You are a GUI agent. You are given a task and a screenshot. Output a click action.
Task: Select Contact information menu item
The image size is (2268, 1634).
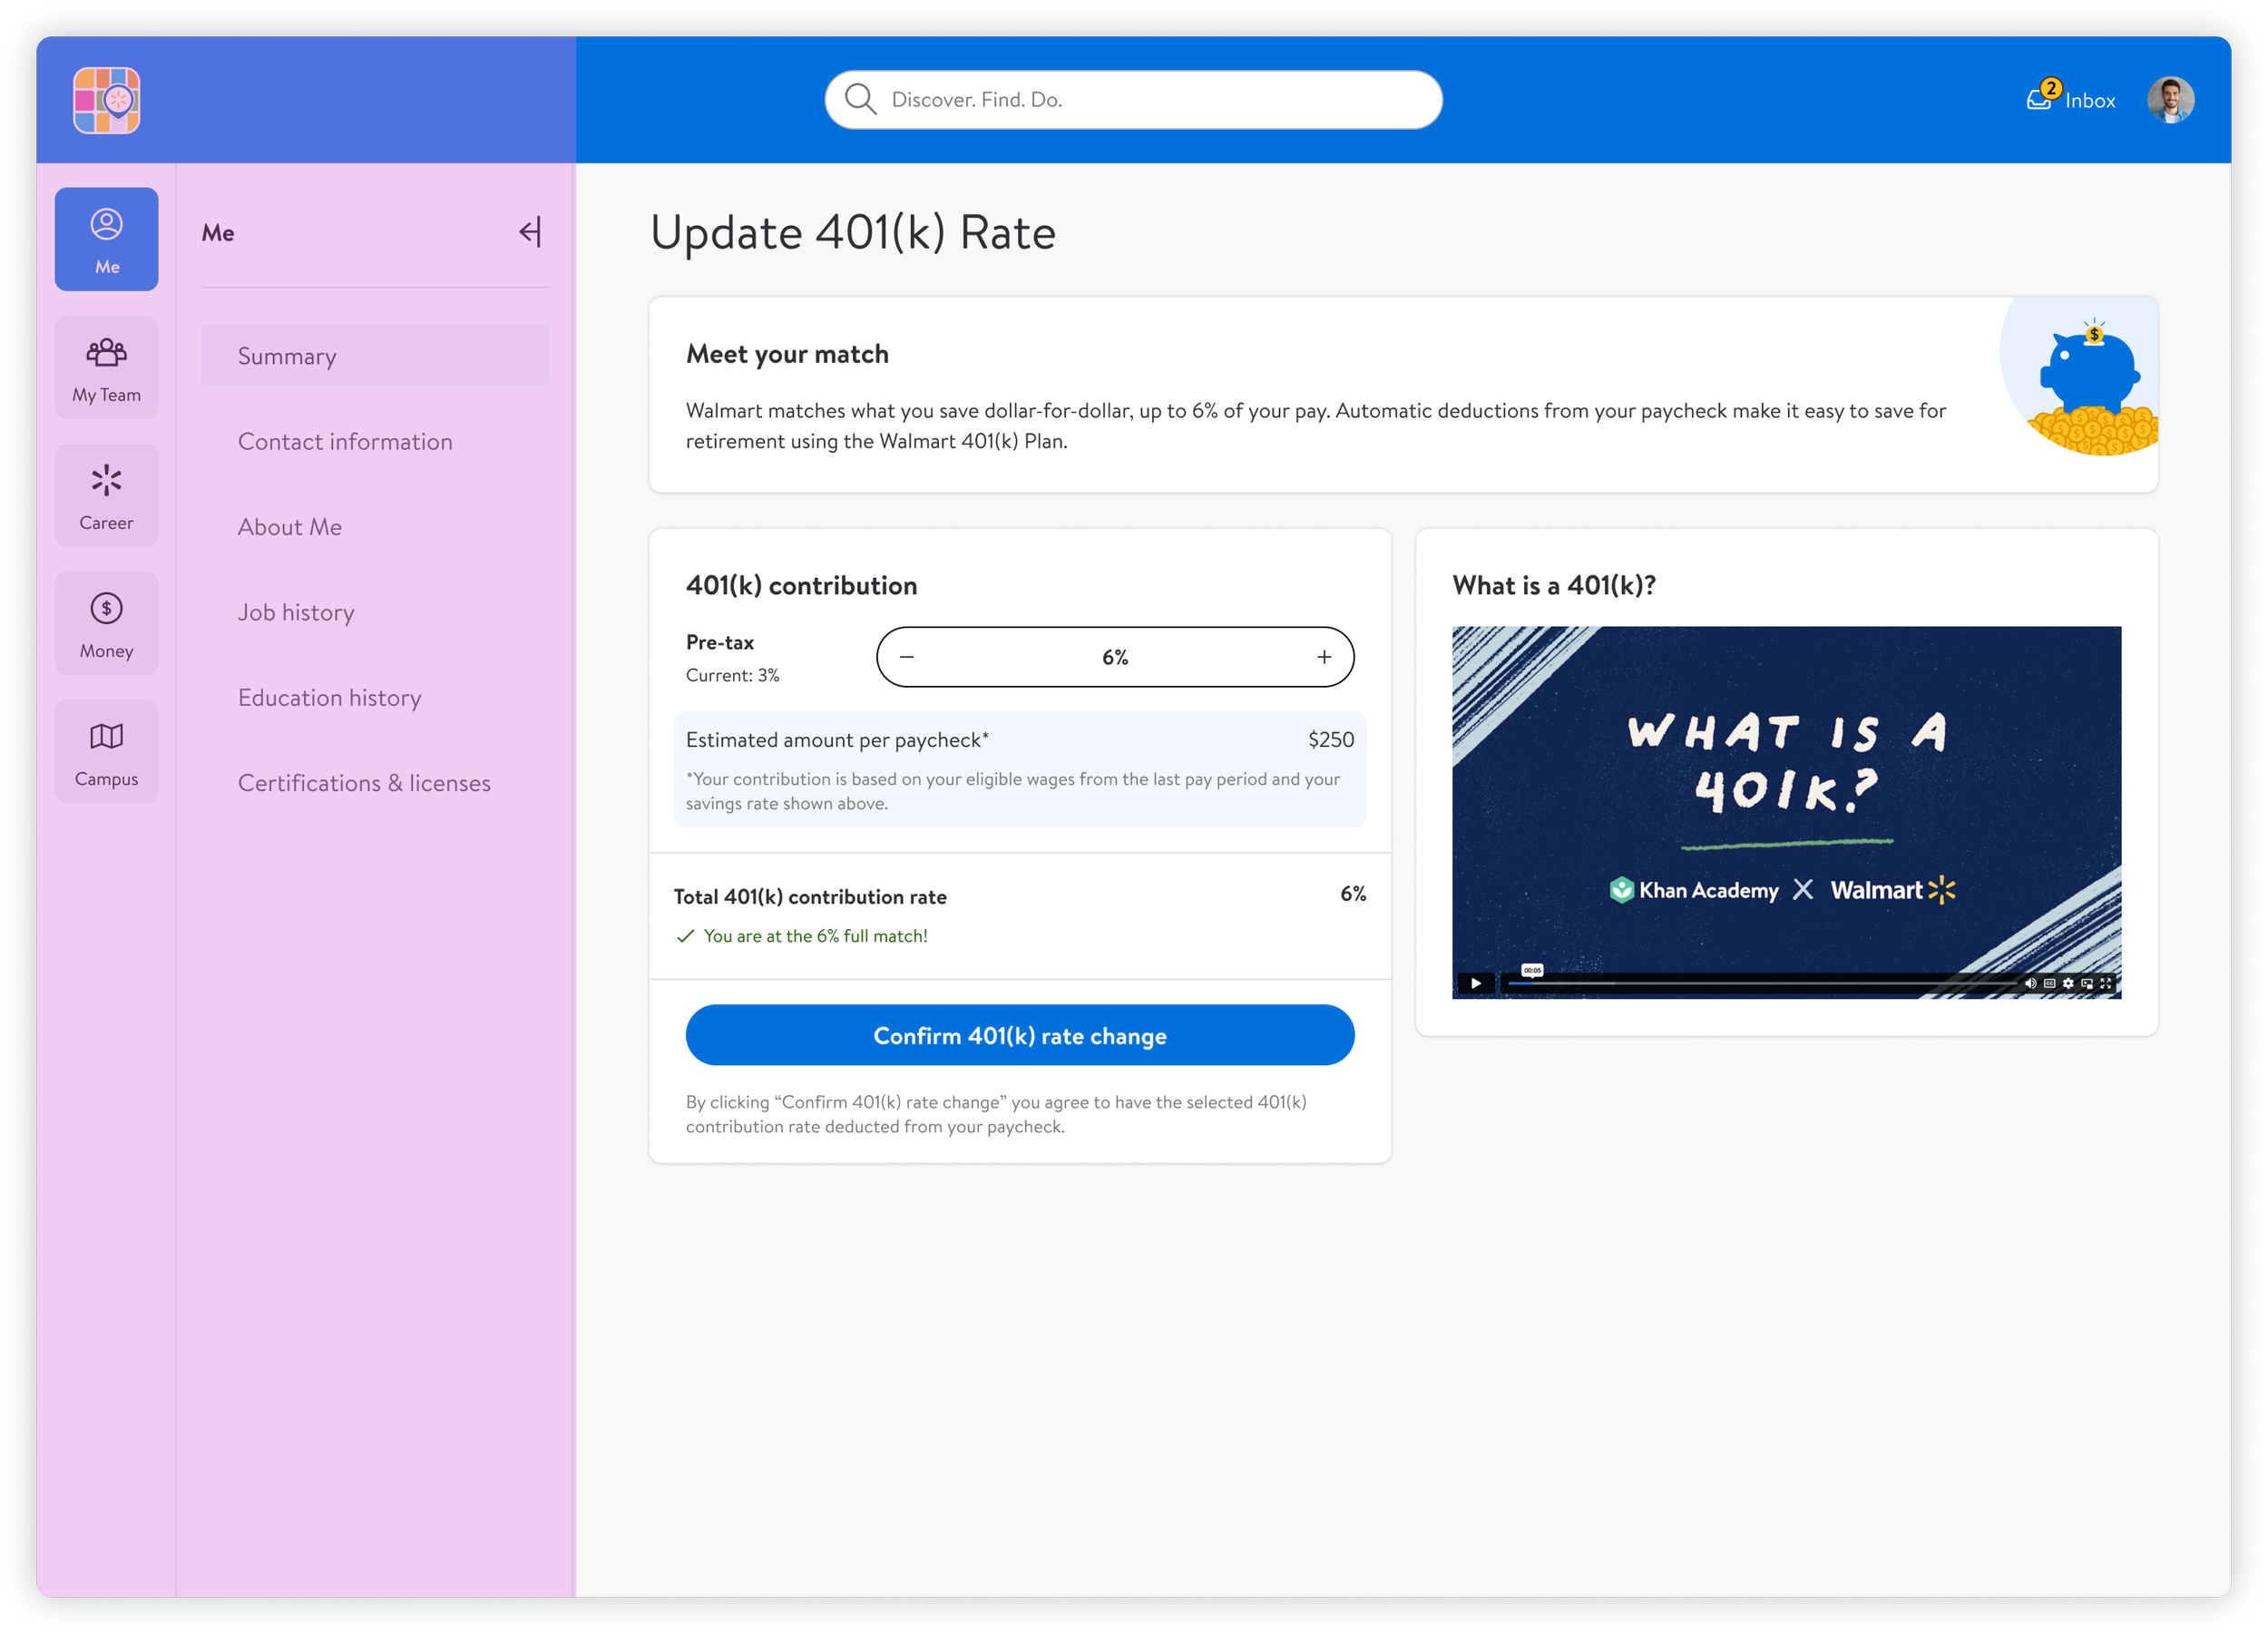(345, 442)
